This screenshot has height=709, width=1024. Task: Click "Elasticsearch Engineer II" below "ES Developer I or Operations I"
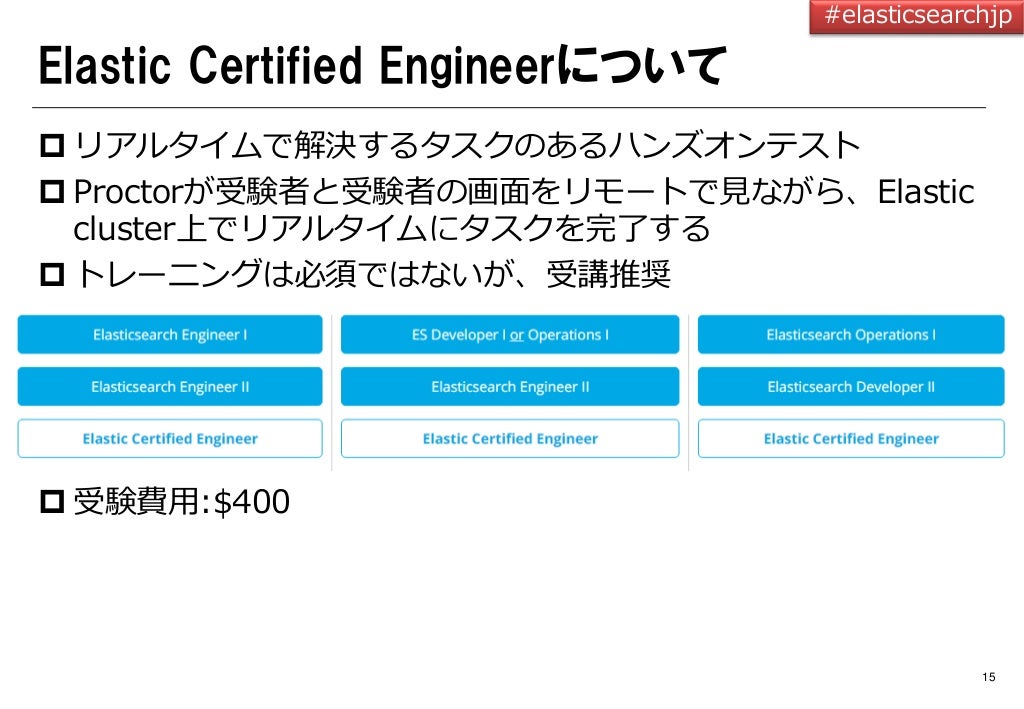pos(510,386)
